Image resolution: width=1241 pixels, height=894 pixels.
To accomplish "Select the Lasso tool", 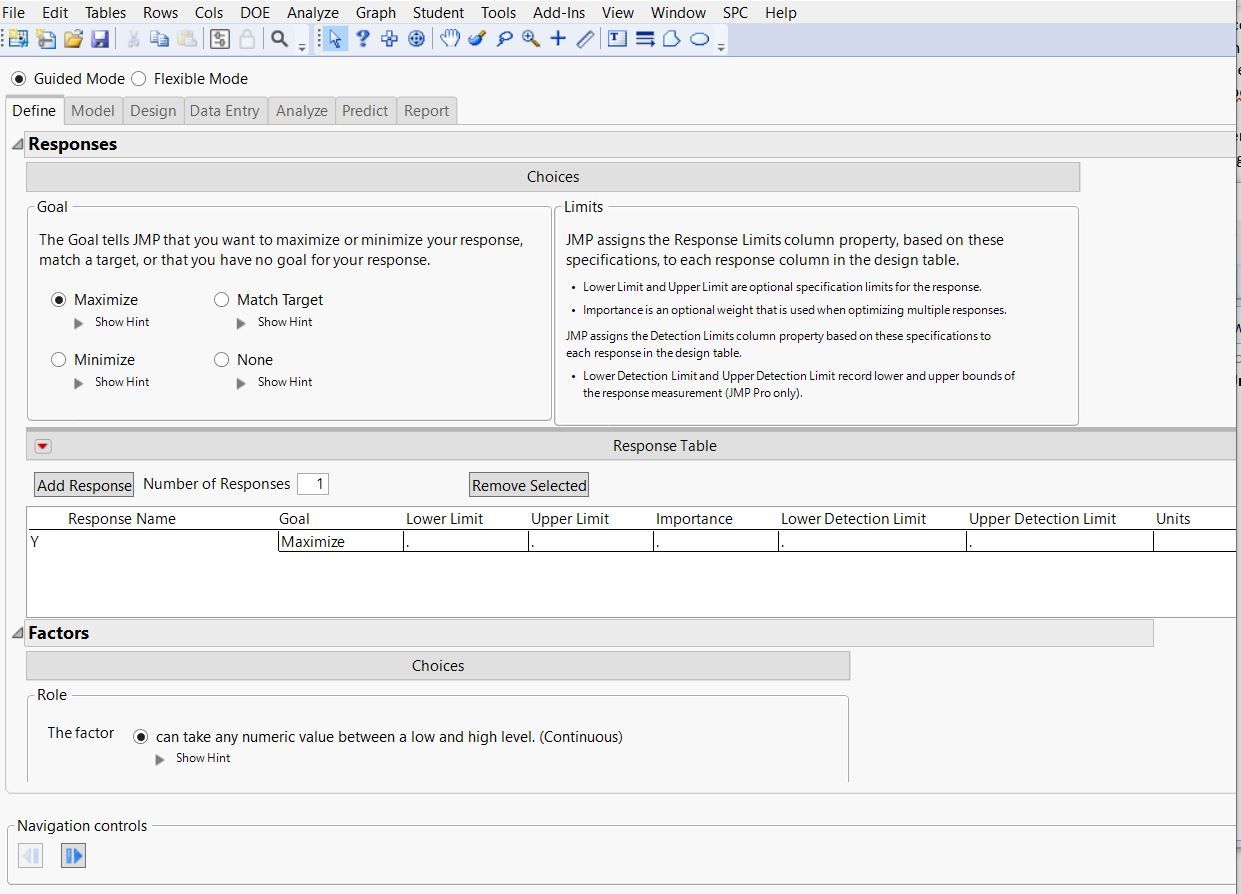I will 504,39.
